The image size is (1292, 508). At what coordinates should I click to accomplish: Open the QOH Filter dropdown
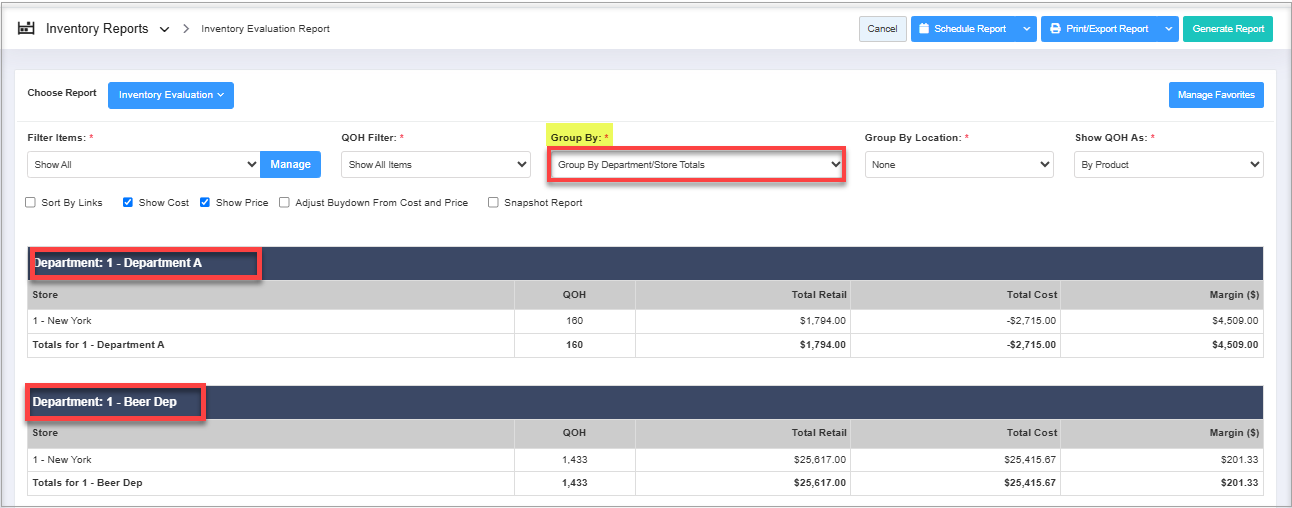435,165
